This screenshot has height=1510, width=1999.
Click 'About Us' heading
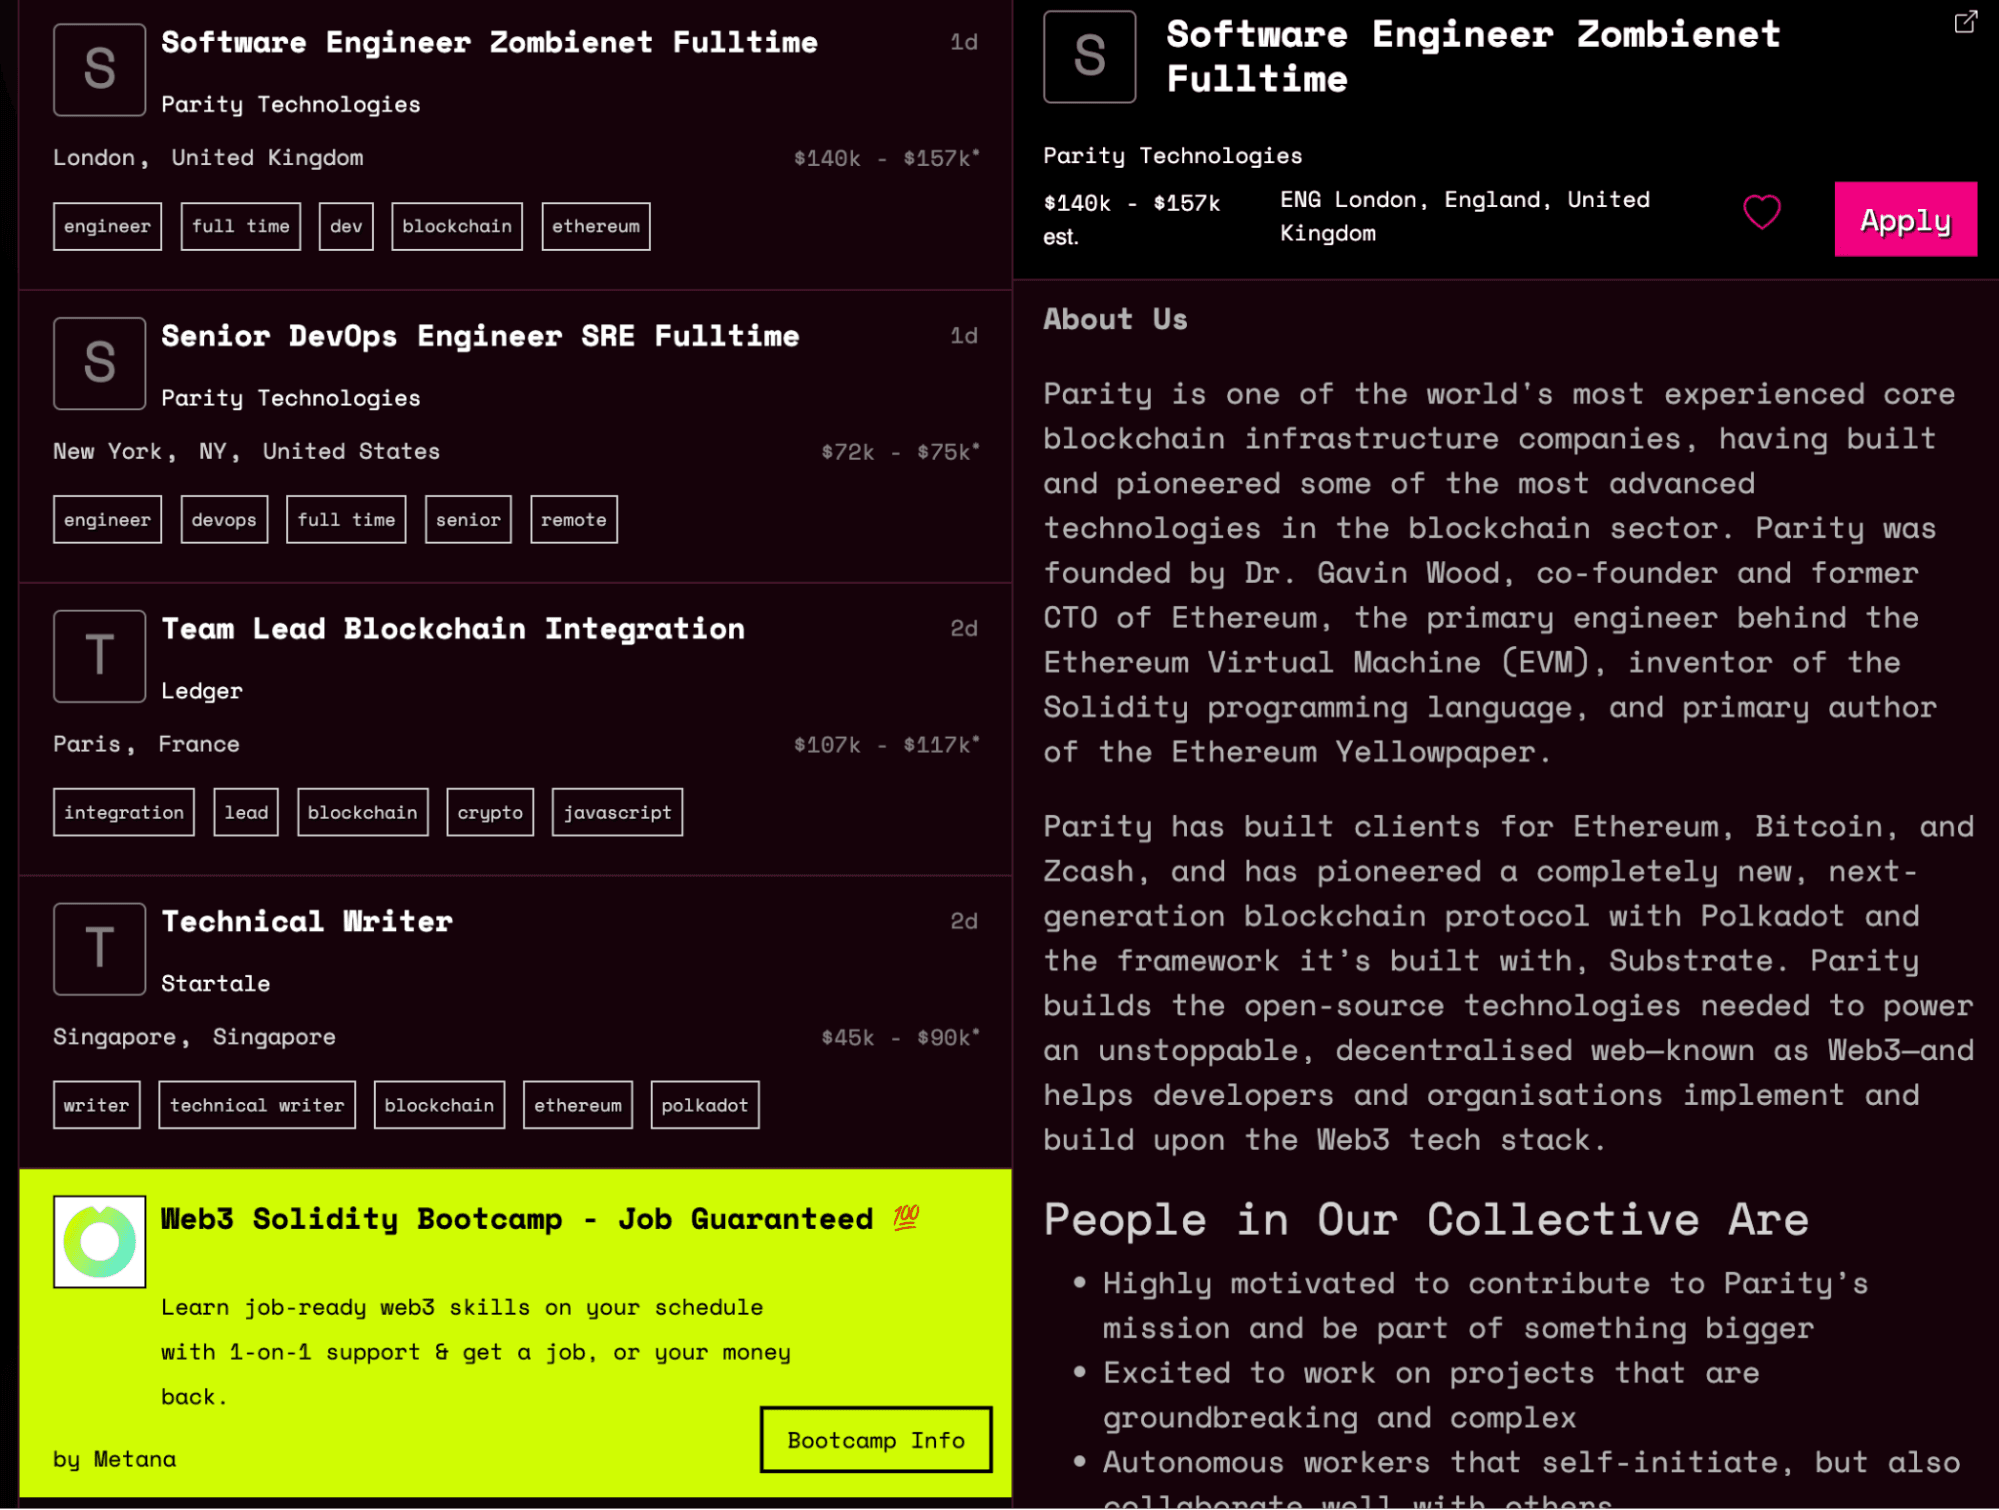pos(1115,320)
